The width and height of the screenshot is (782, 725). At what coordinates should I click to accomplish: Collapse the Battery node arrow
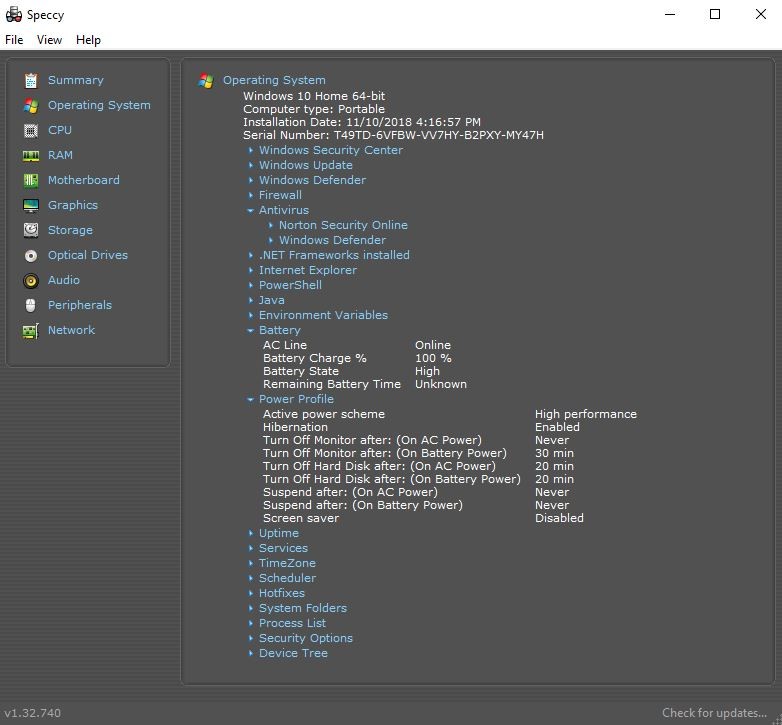coord(250,330)
